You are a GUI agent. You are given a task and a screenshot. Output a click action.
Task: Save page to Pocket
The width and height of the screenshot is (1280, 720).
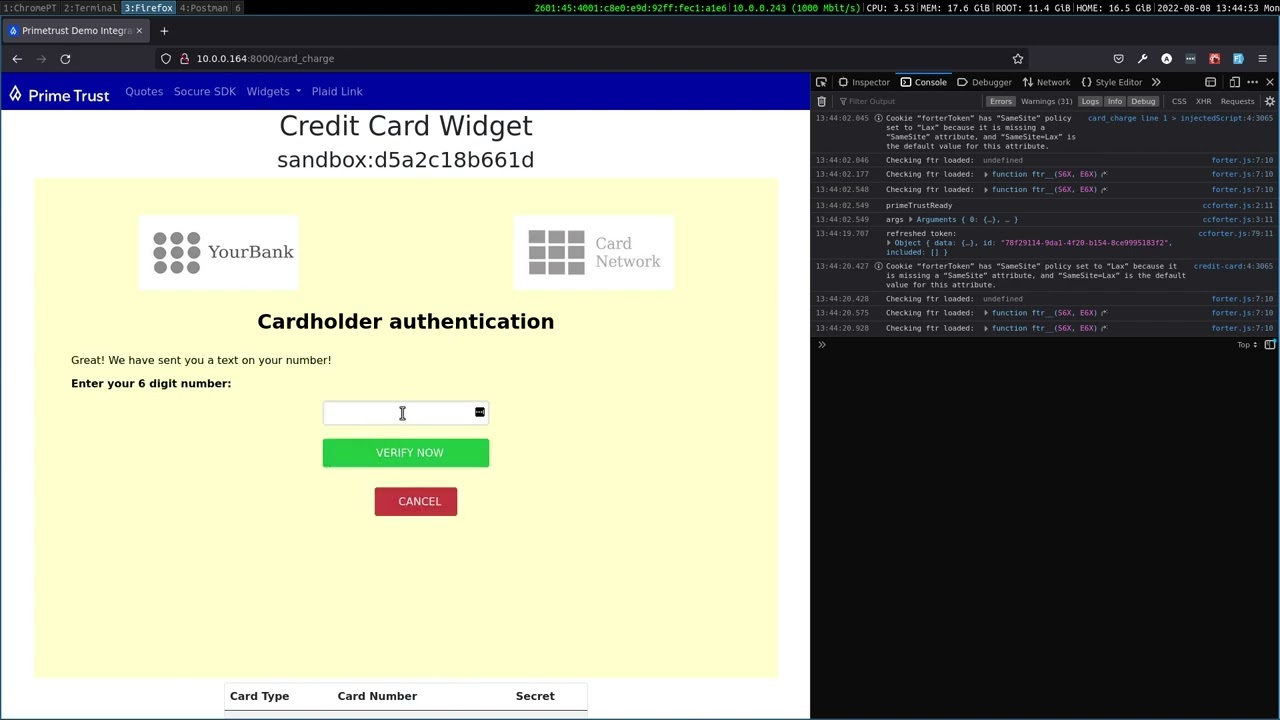point(1118,59)
